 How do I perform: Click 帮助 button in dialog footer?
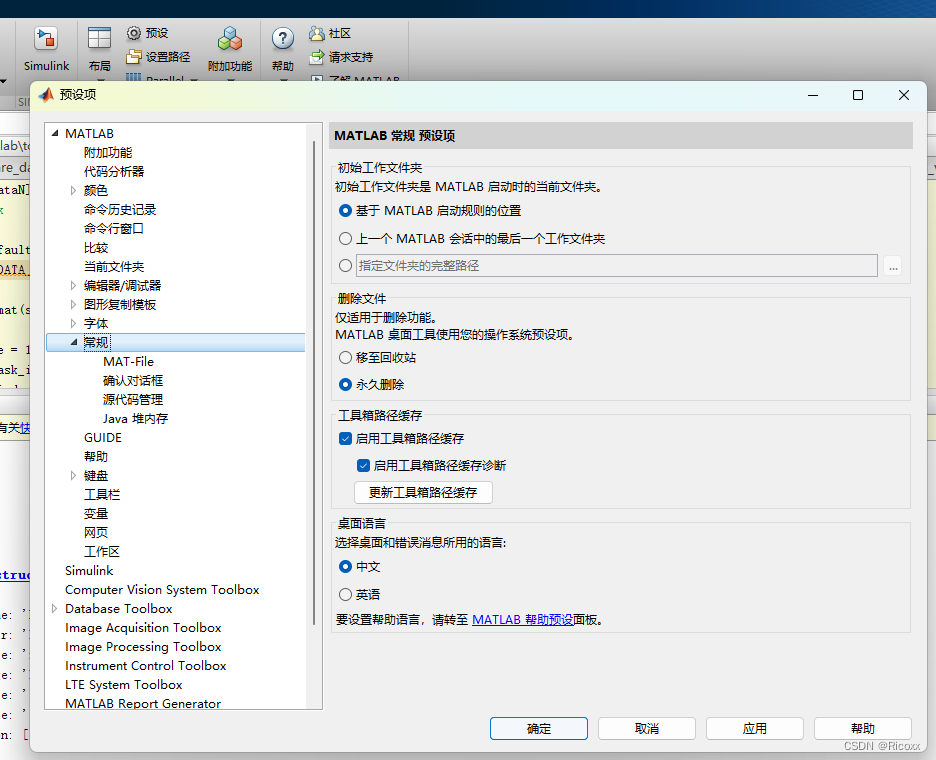coord(863,729)
